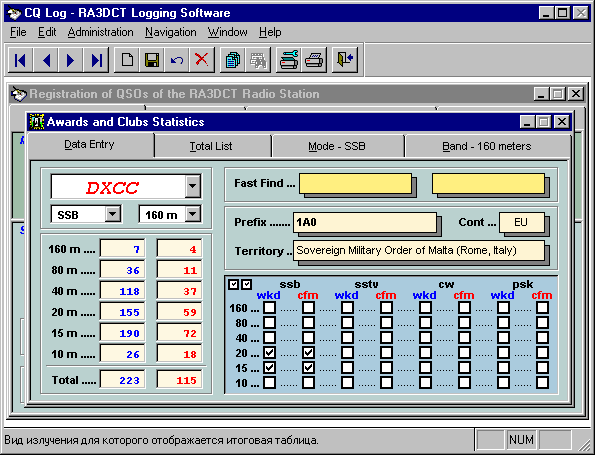Open the Navigation menu
This screenshot has height=455, width=595.
pos(171,32)
